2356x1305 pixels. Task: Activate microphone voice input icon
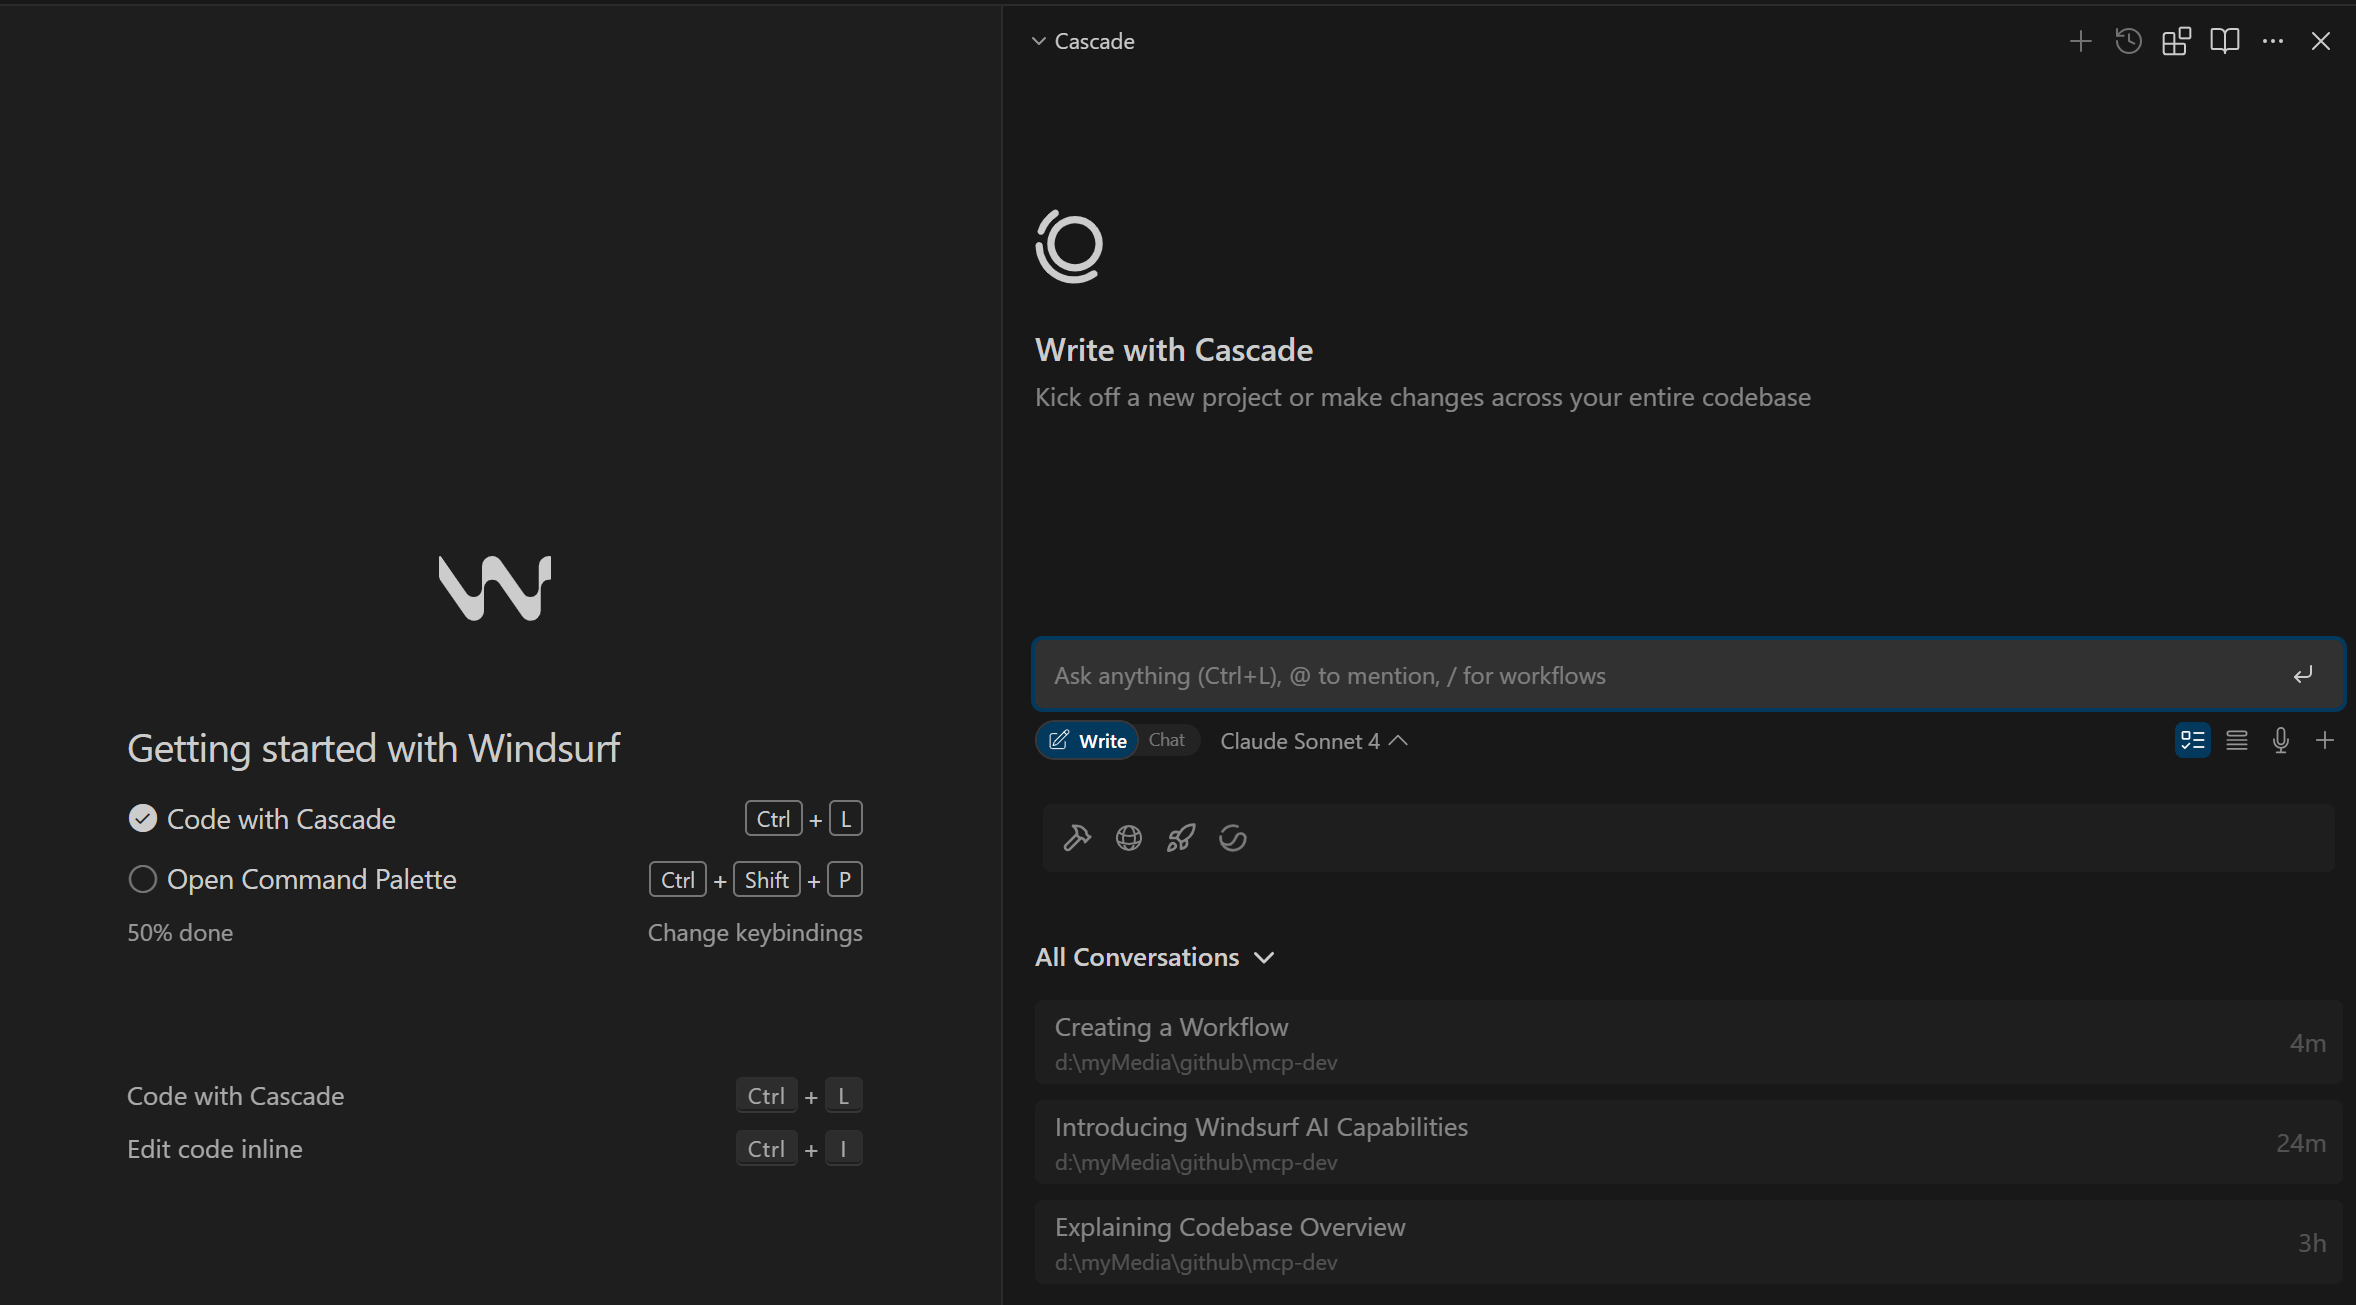[x=2281, y=741]
